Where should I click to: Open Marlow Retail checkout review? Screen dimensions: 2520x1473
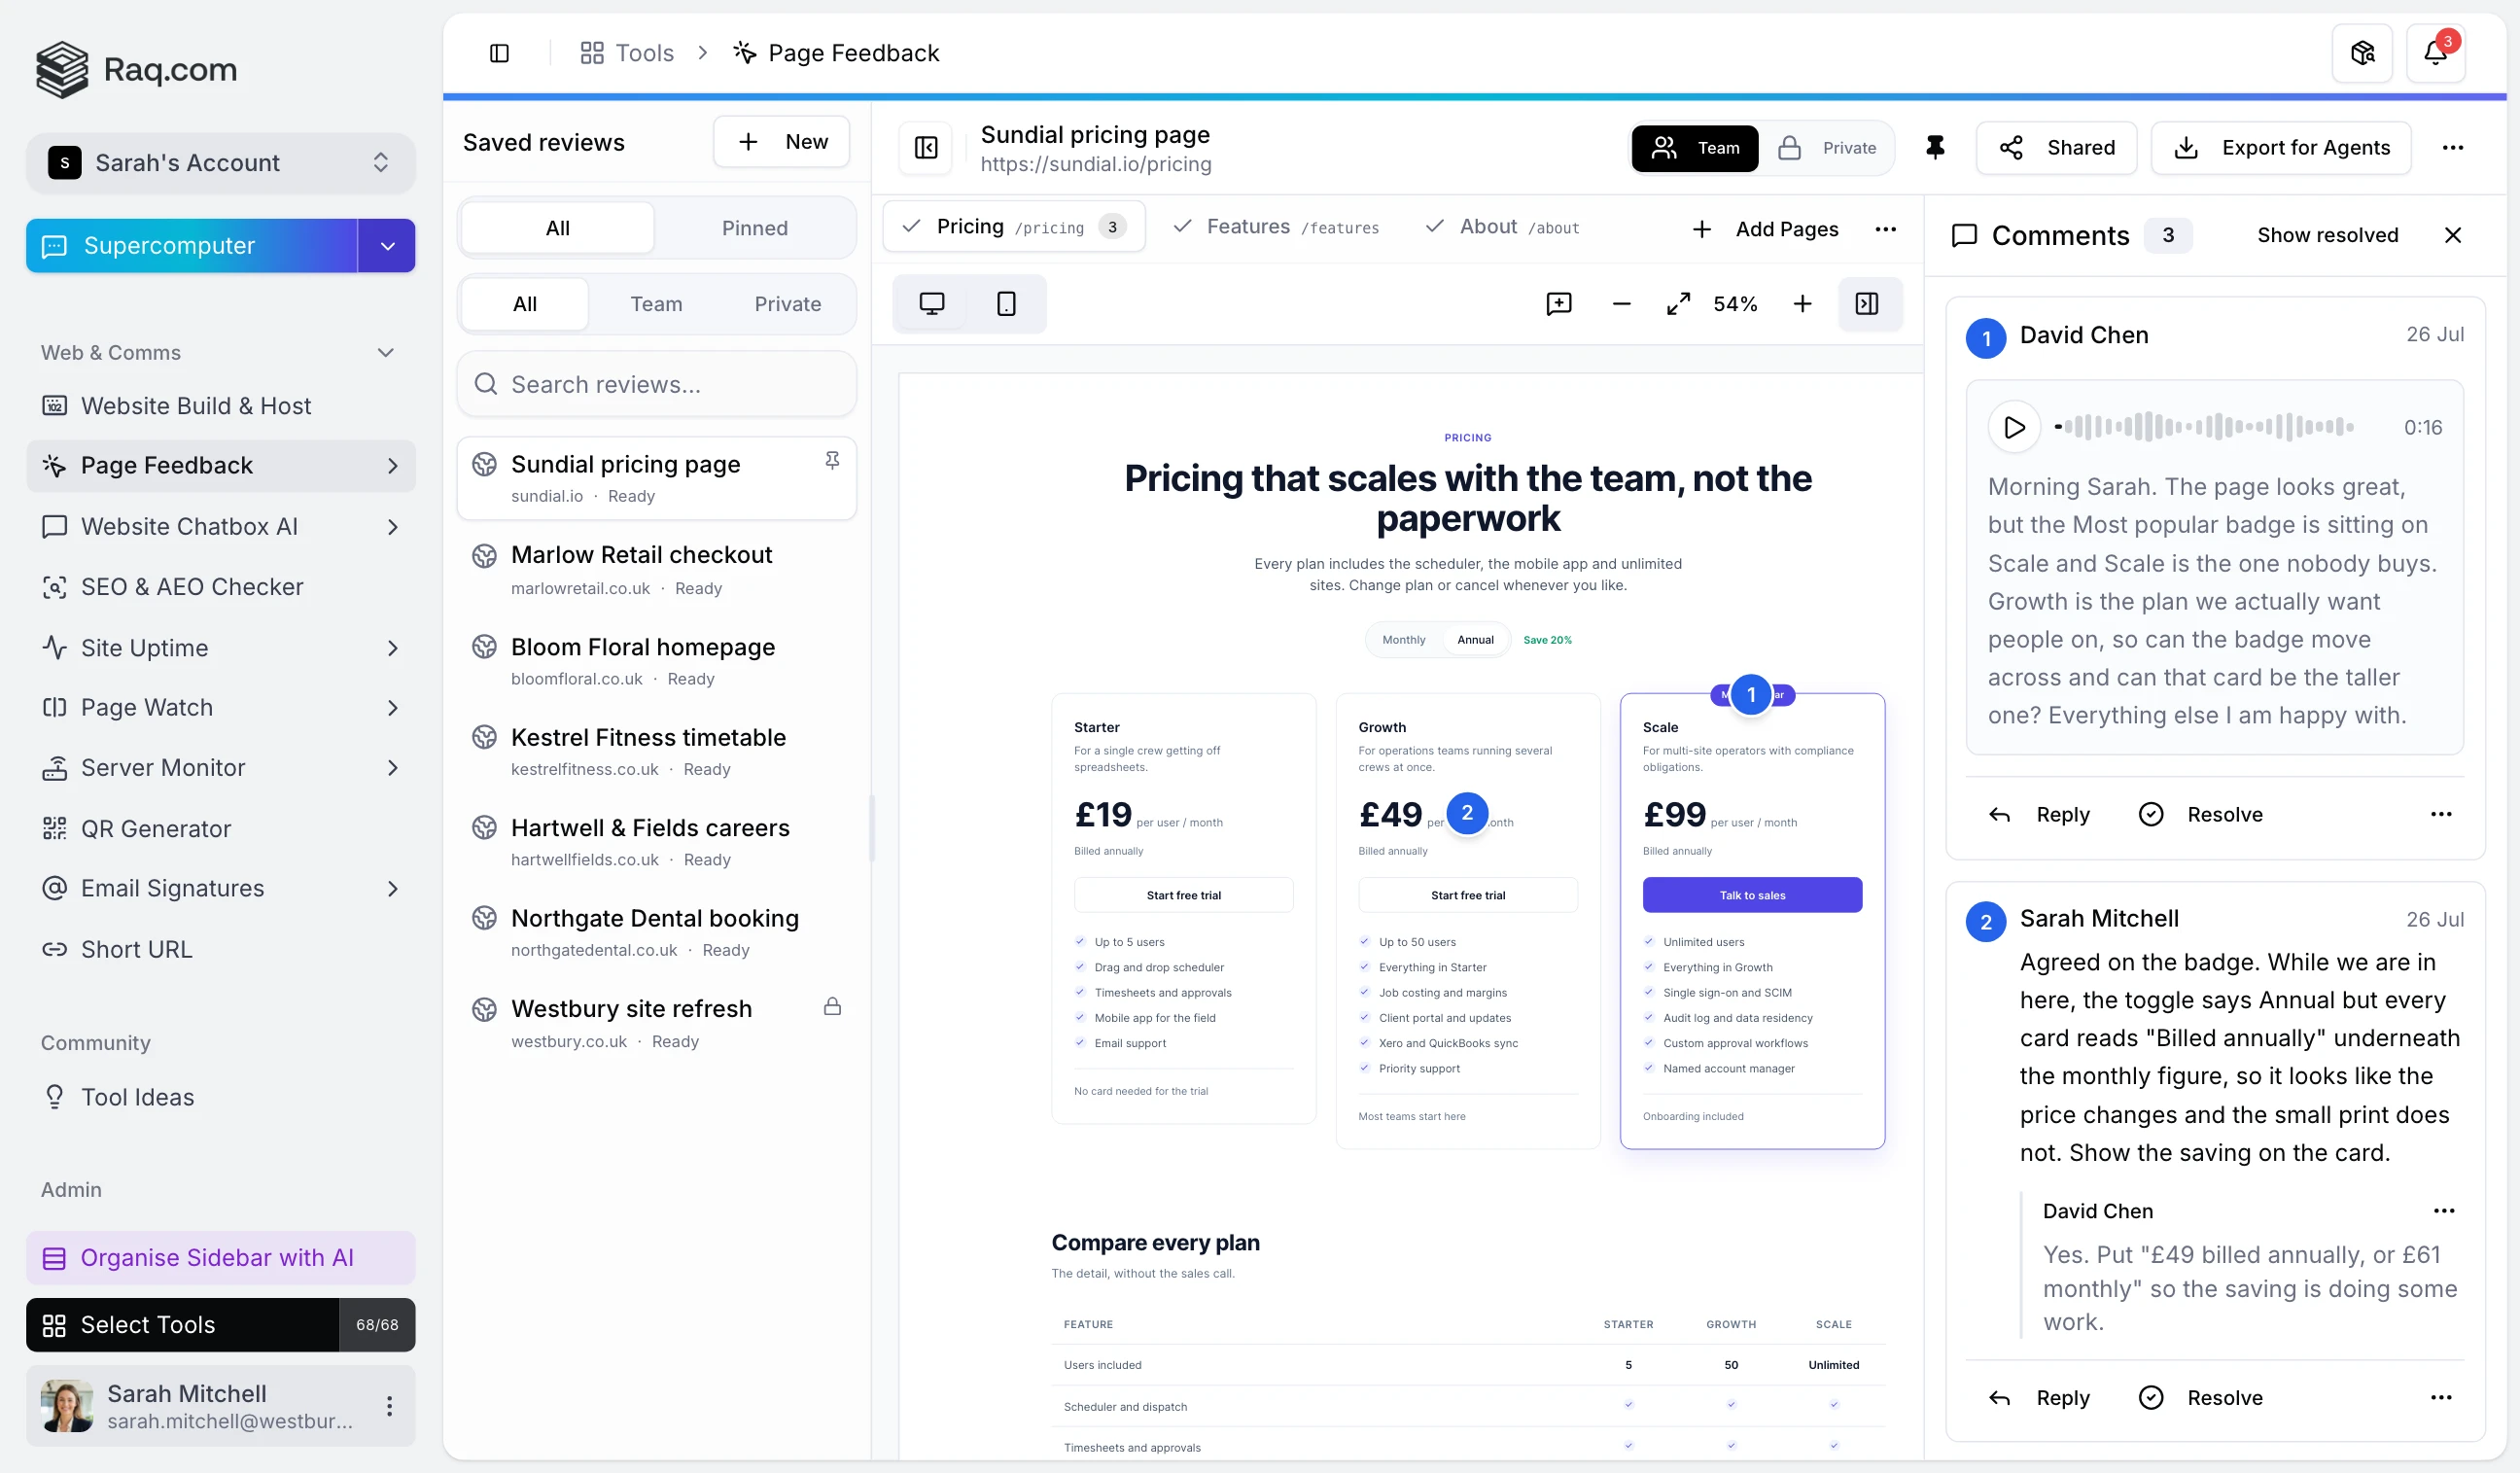(x=656, y=570)
